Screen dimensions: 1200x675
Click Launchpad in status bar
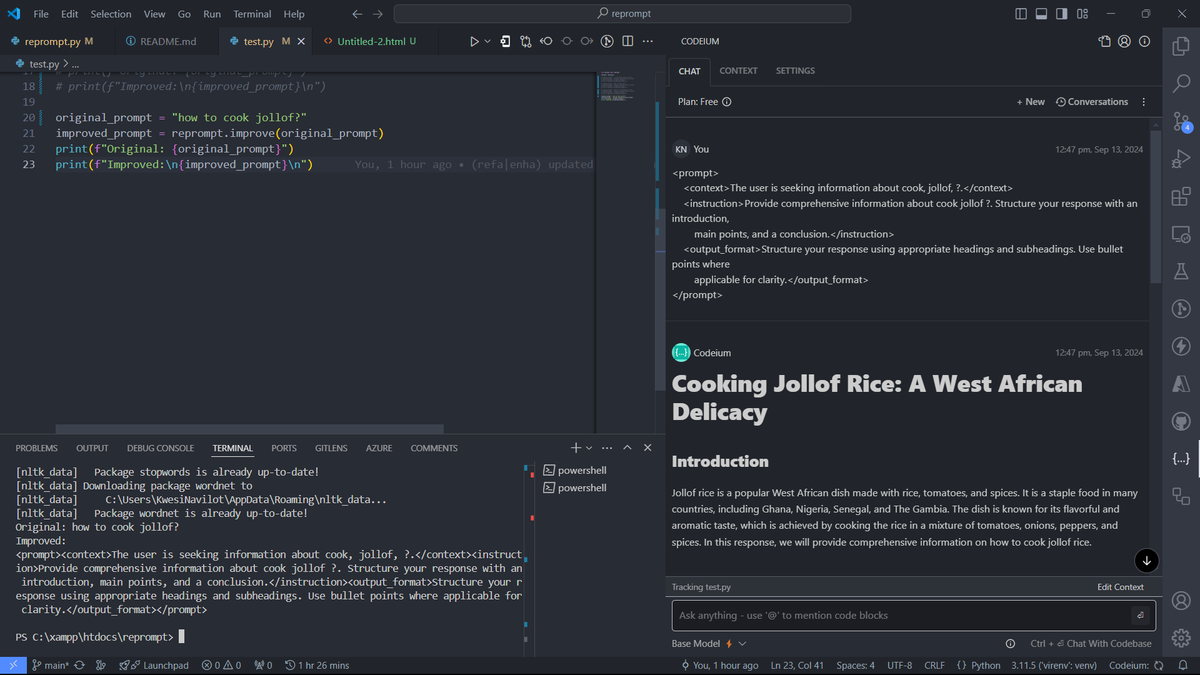[x=156, y=665]
